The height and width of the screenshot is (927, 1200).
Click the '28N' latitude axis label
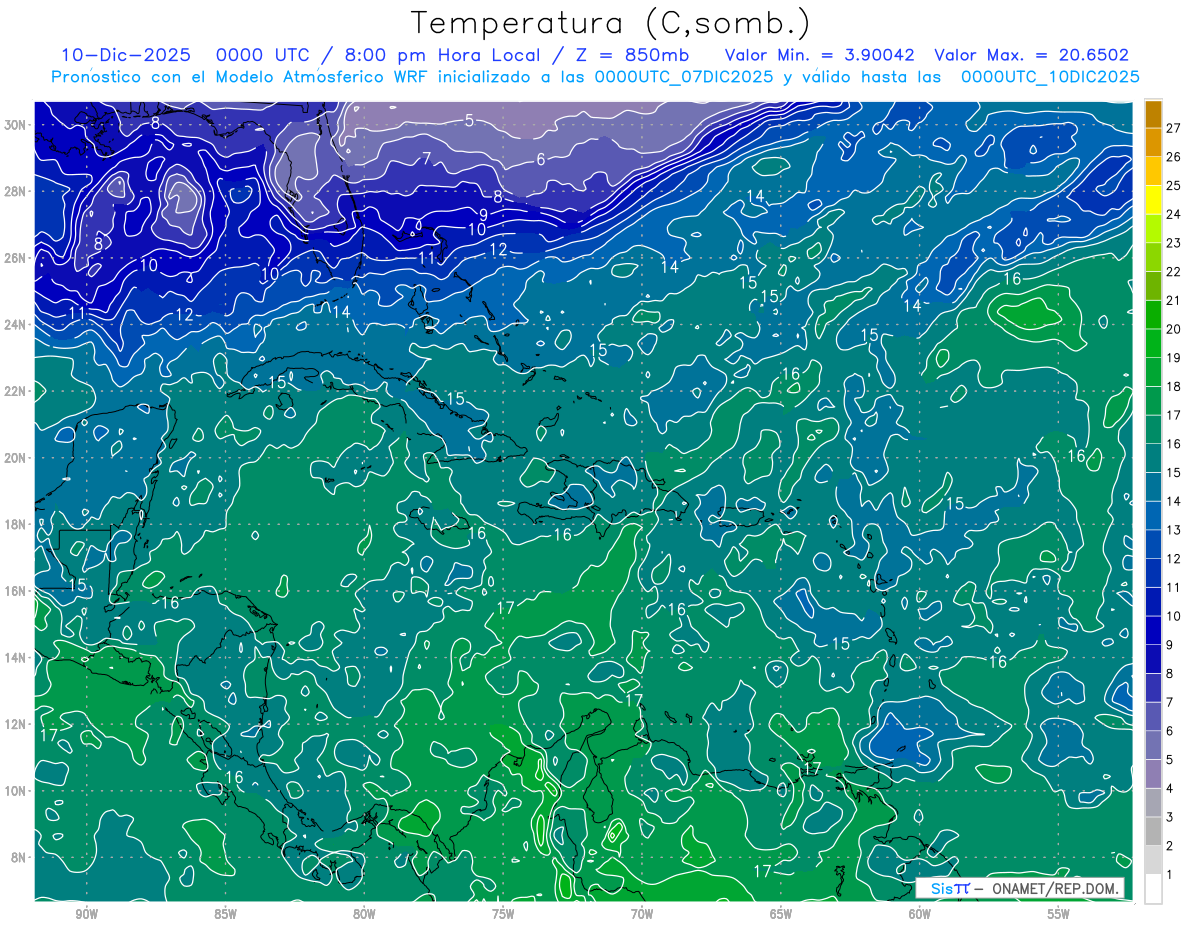tap(17, 191)
